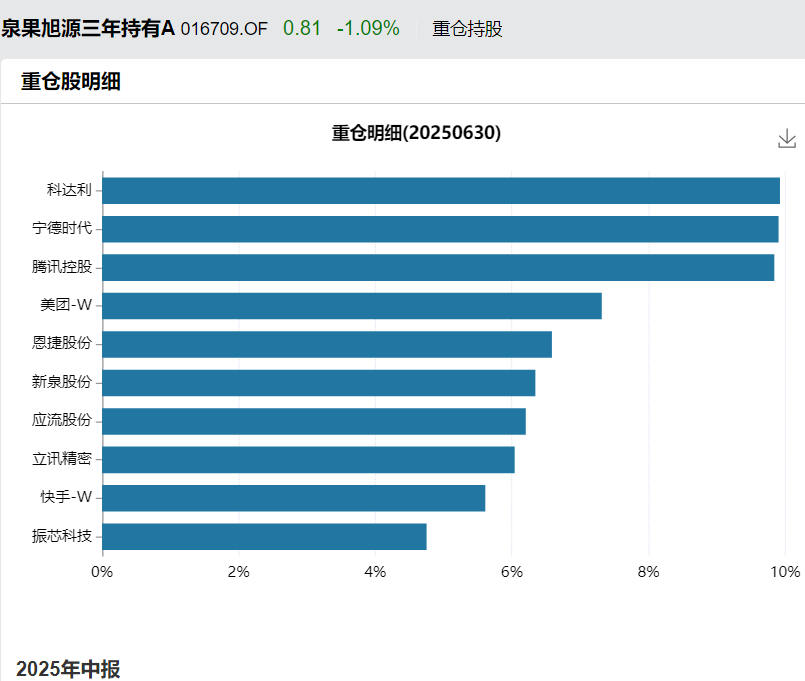Select the 新泉股份 holding bar
The height and width of the screenshot is (681, 805).
tap(319, 383)
